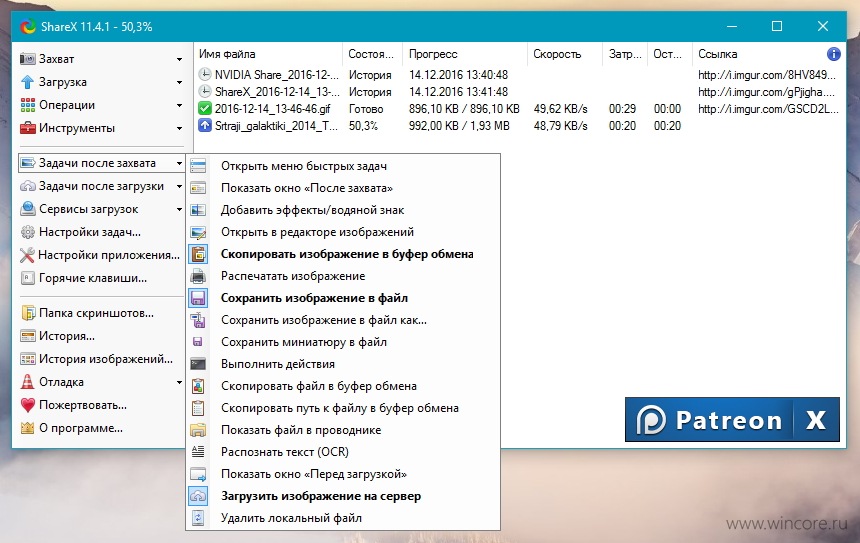Screen dimensions: 860x543
Task: Click the printer icon for Распечатать изображение
Action: point(198,276)
